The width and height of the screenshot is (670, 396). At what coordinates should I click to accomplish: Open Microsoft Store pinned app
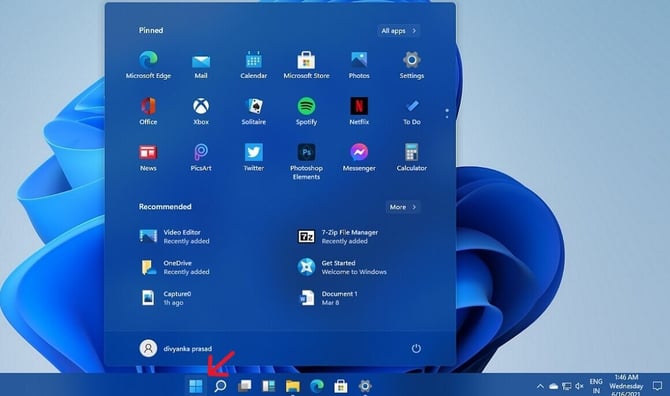(306, 65)
